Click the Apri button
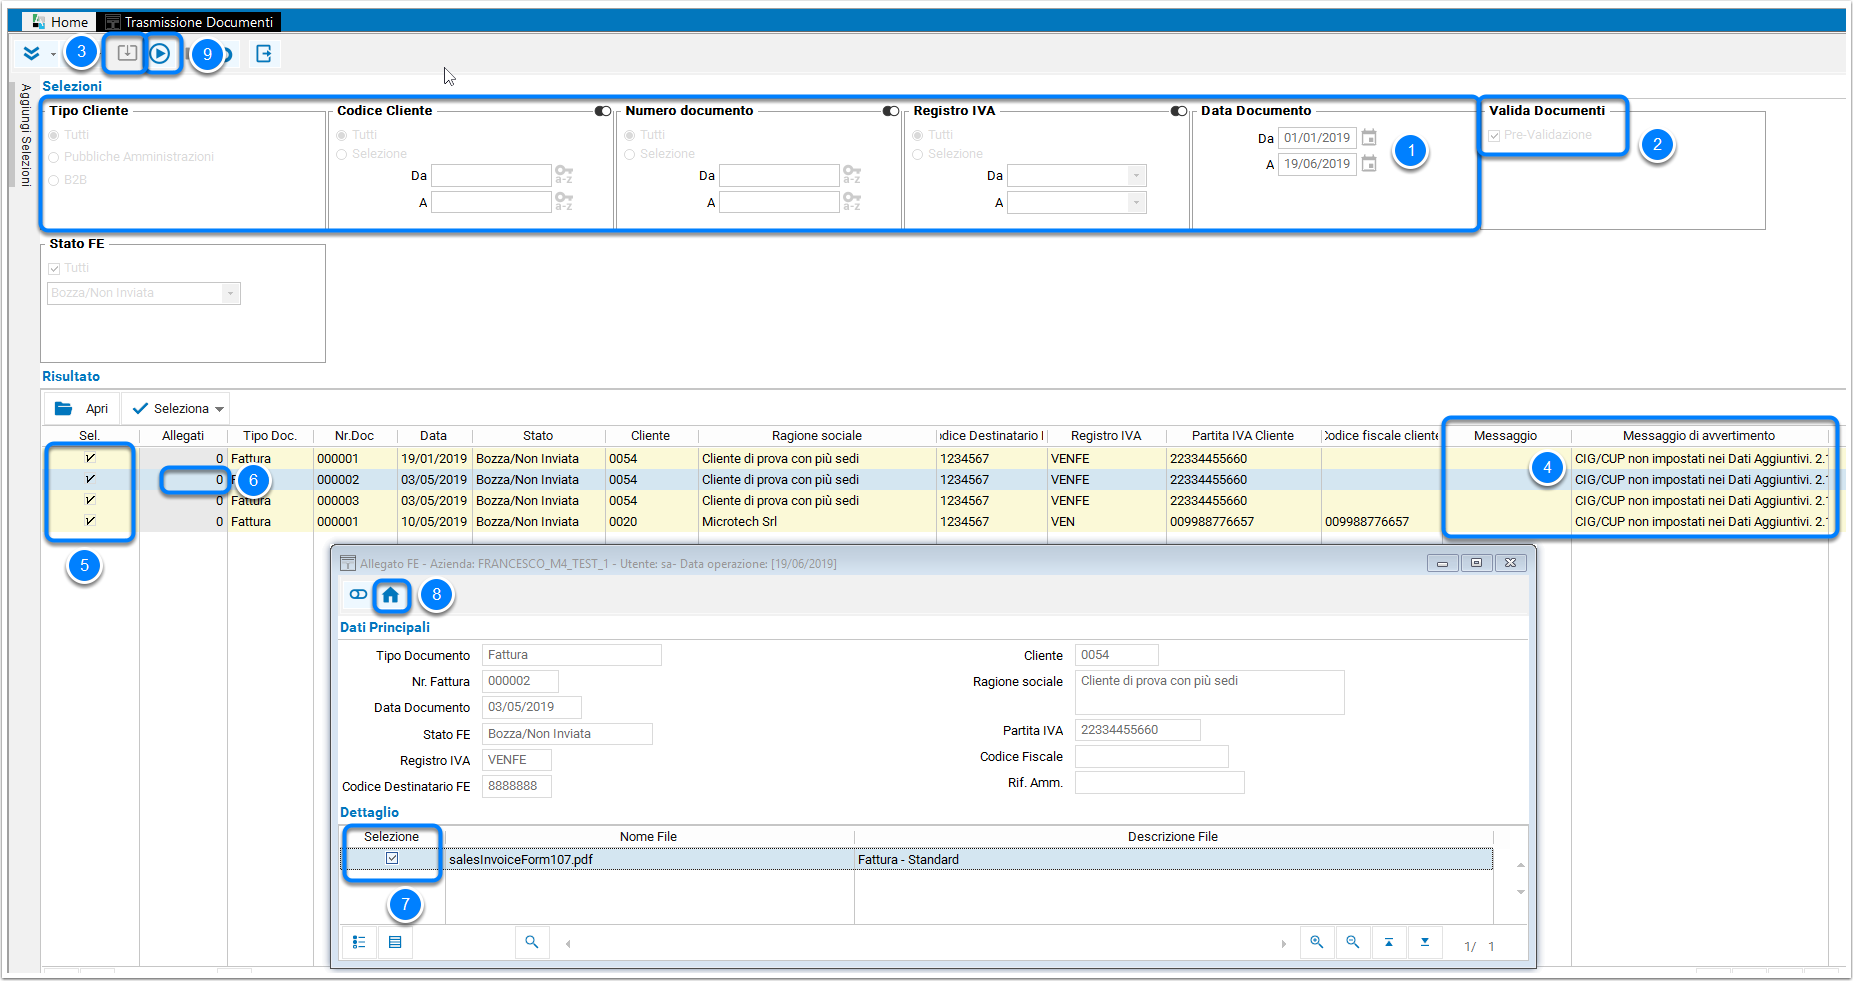 coord(82,409)
